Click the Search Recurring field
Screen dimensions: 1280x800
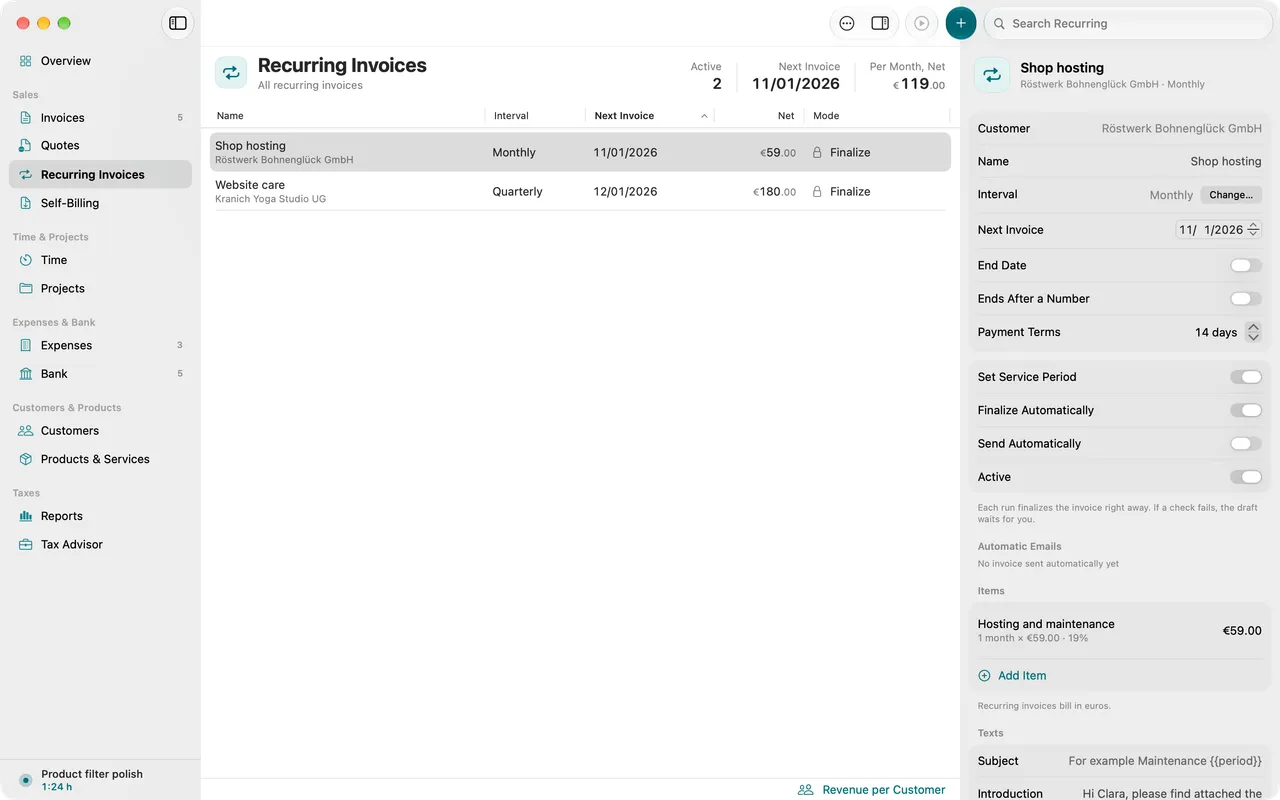pyautogui.click(x=1128, y=23)
